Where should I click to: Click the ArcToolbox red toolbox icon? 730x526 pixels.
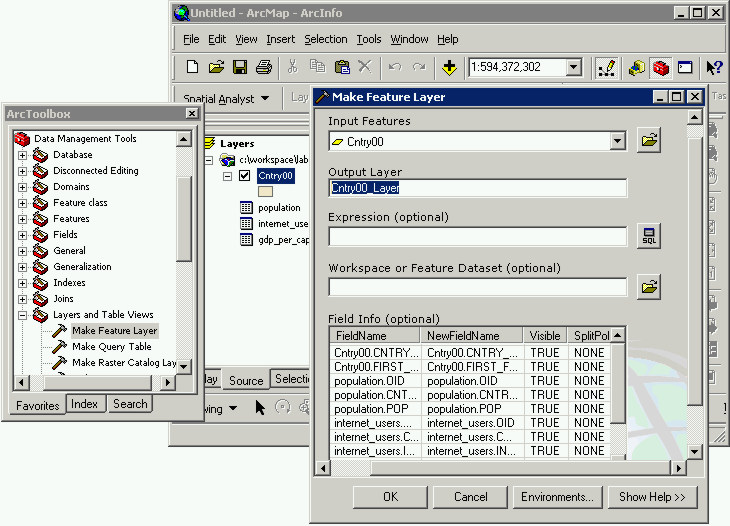tap(660, 67)
